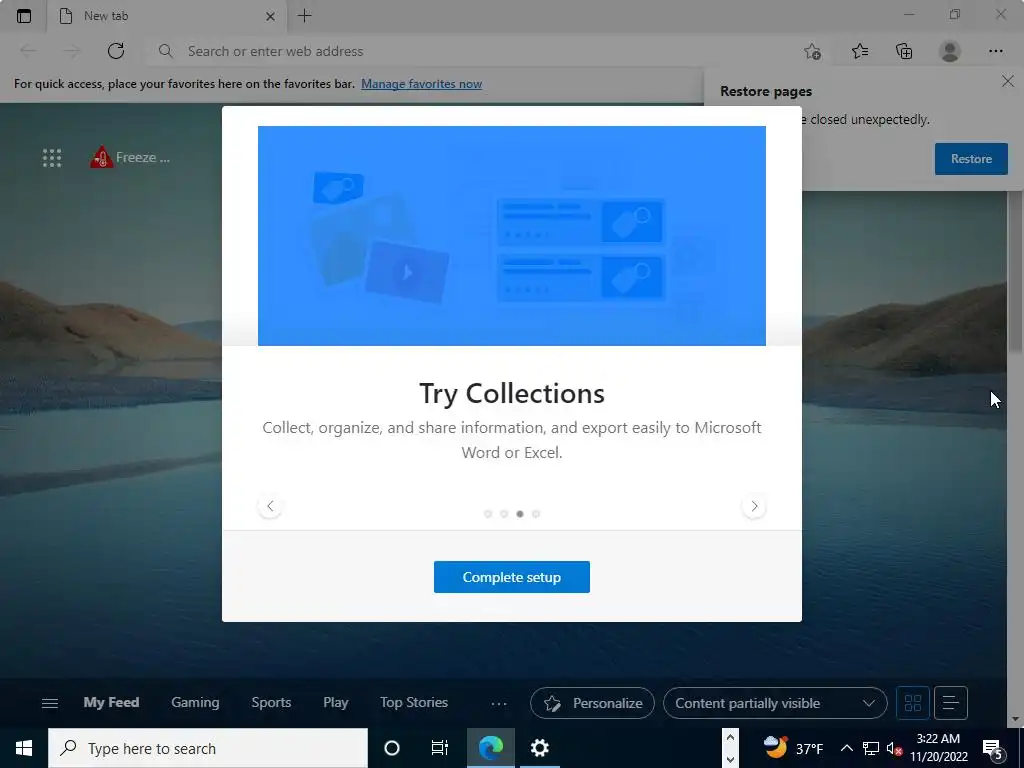The height and width of the screenshot is (768, 1024).
Task: Select the fourth carousel dot
Action: (536, 514)
